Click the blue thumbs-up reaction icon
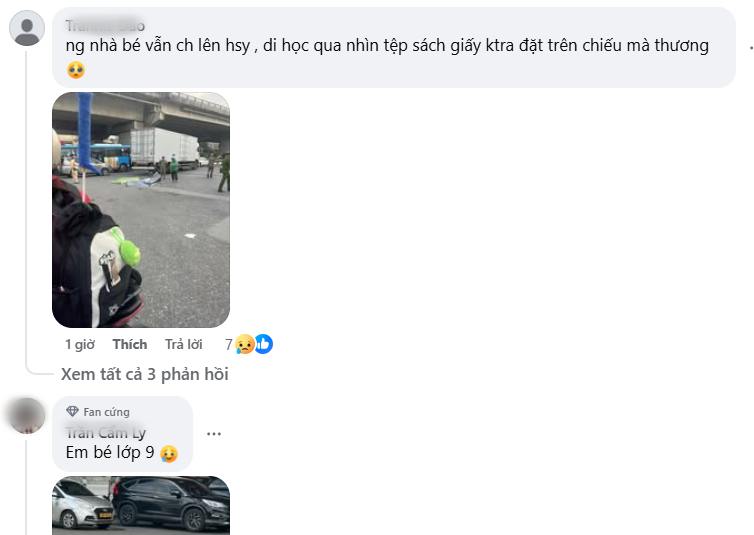The height and width of the screenshot is (535, 754). [264, 344]
